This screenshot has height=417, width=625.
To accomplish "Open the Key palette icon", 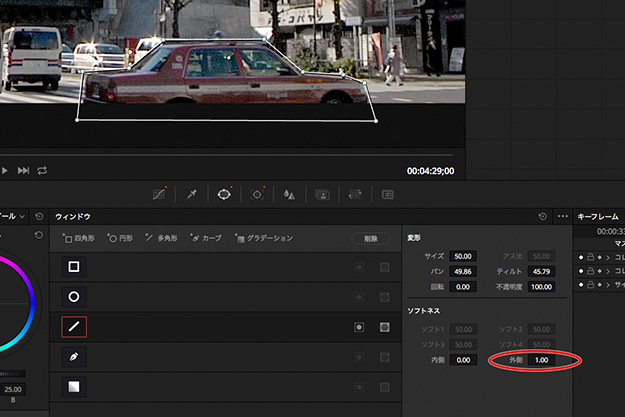I will point(322,194).
